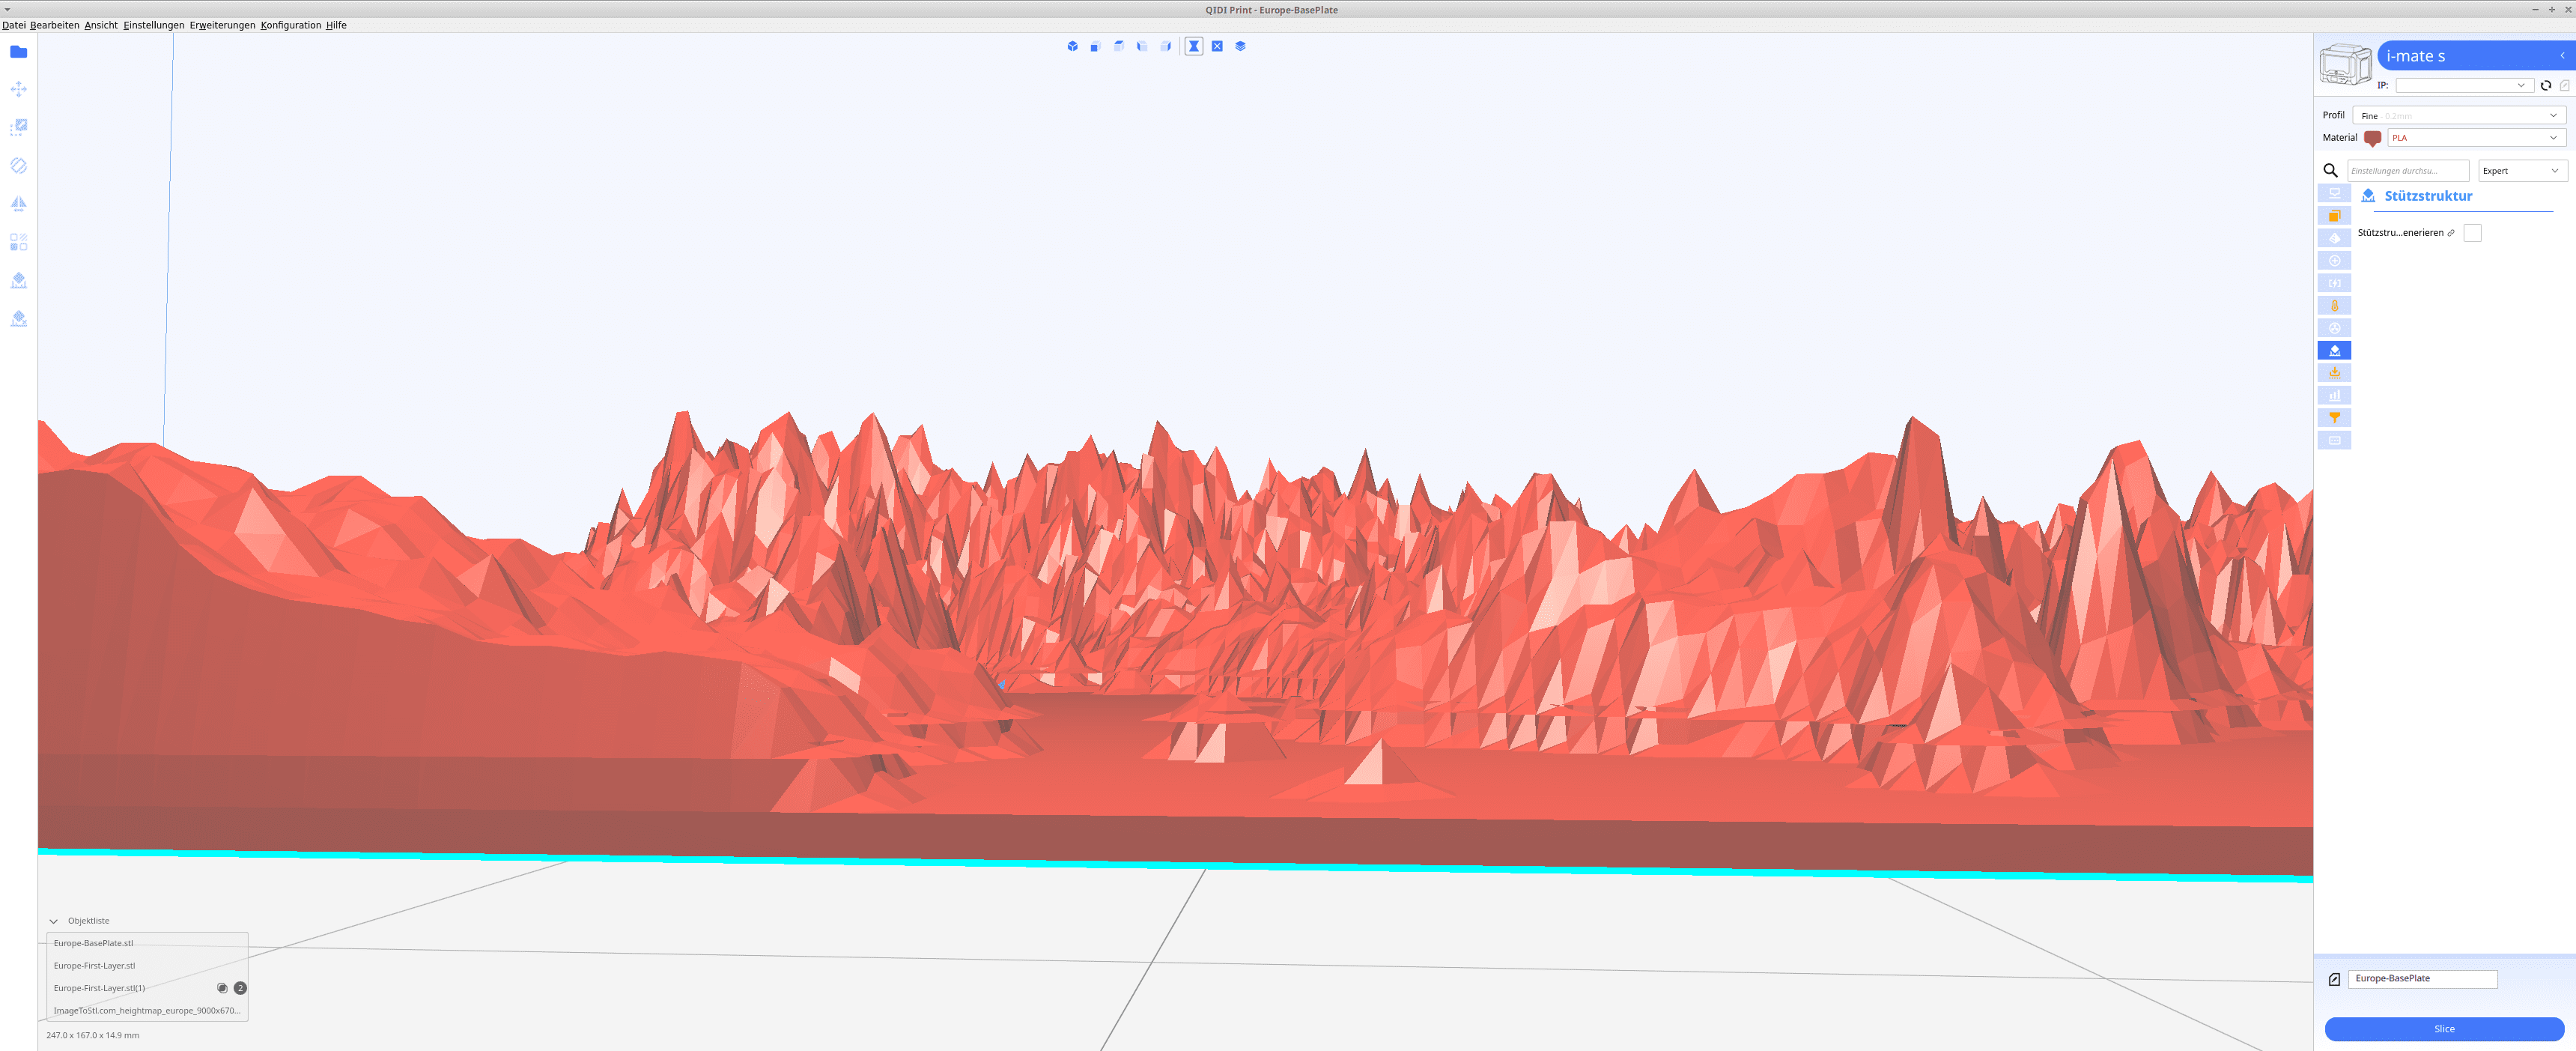Screen dimensions: 2576x1051
Task: Click the settings search magnifier icon
Action: coord(2330,171)
